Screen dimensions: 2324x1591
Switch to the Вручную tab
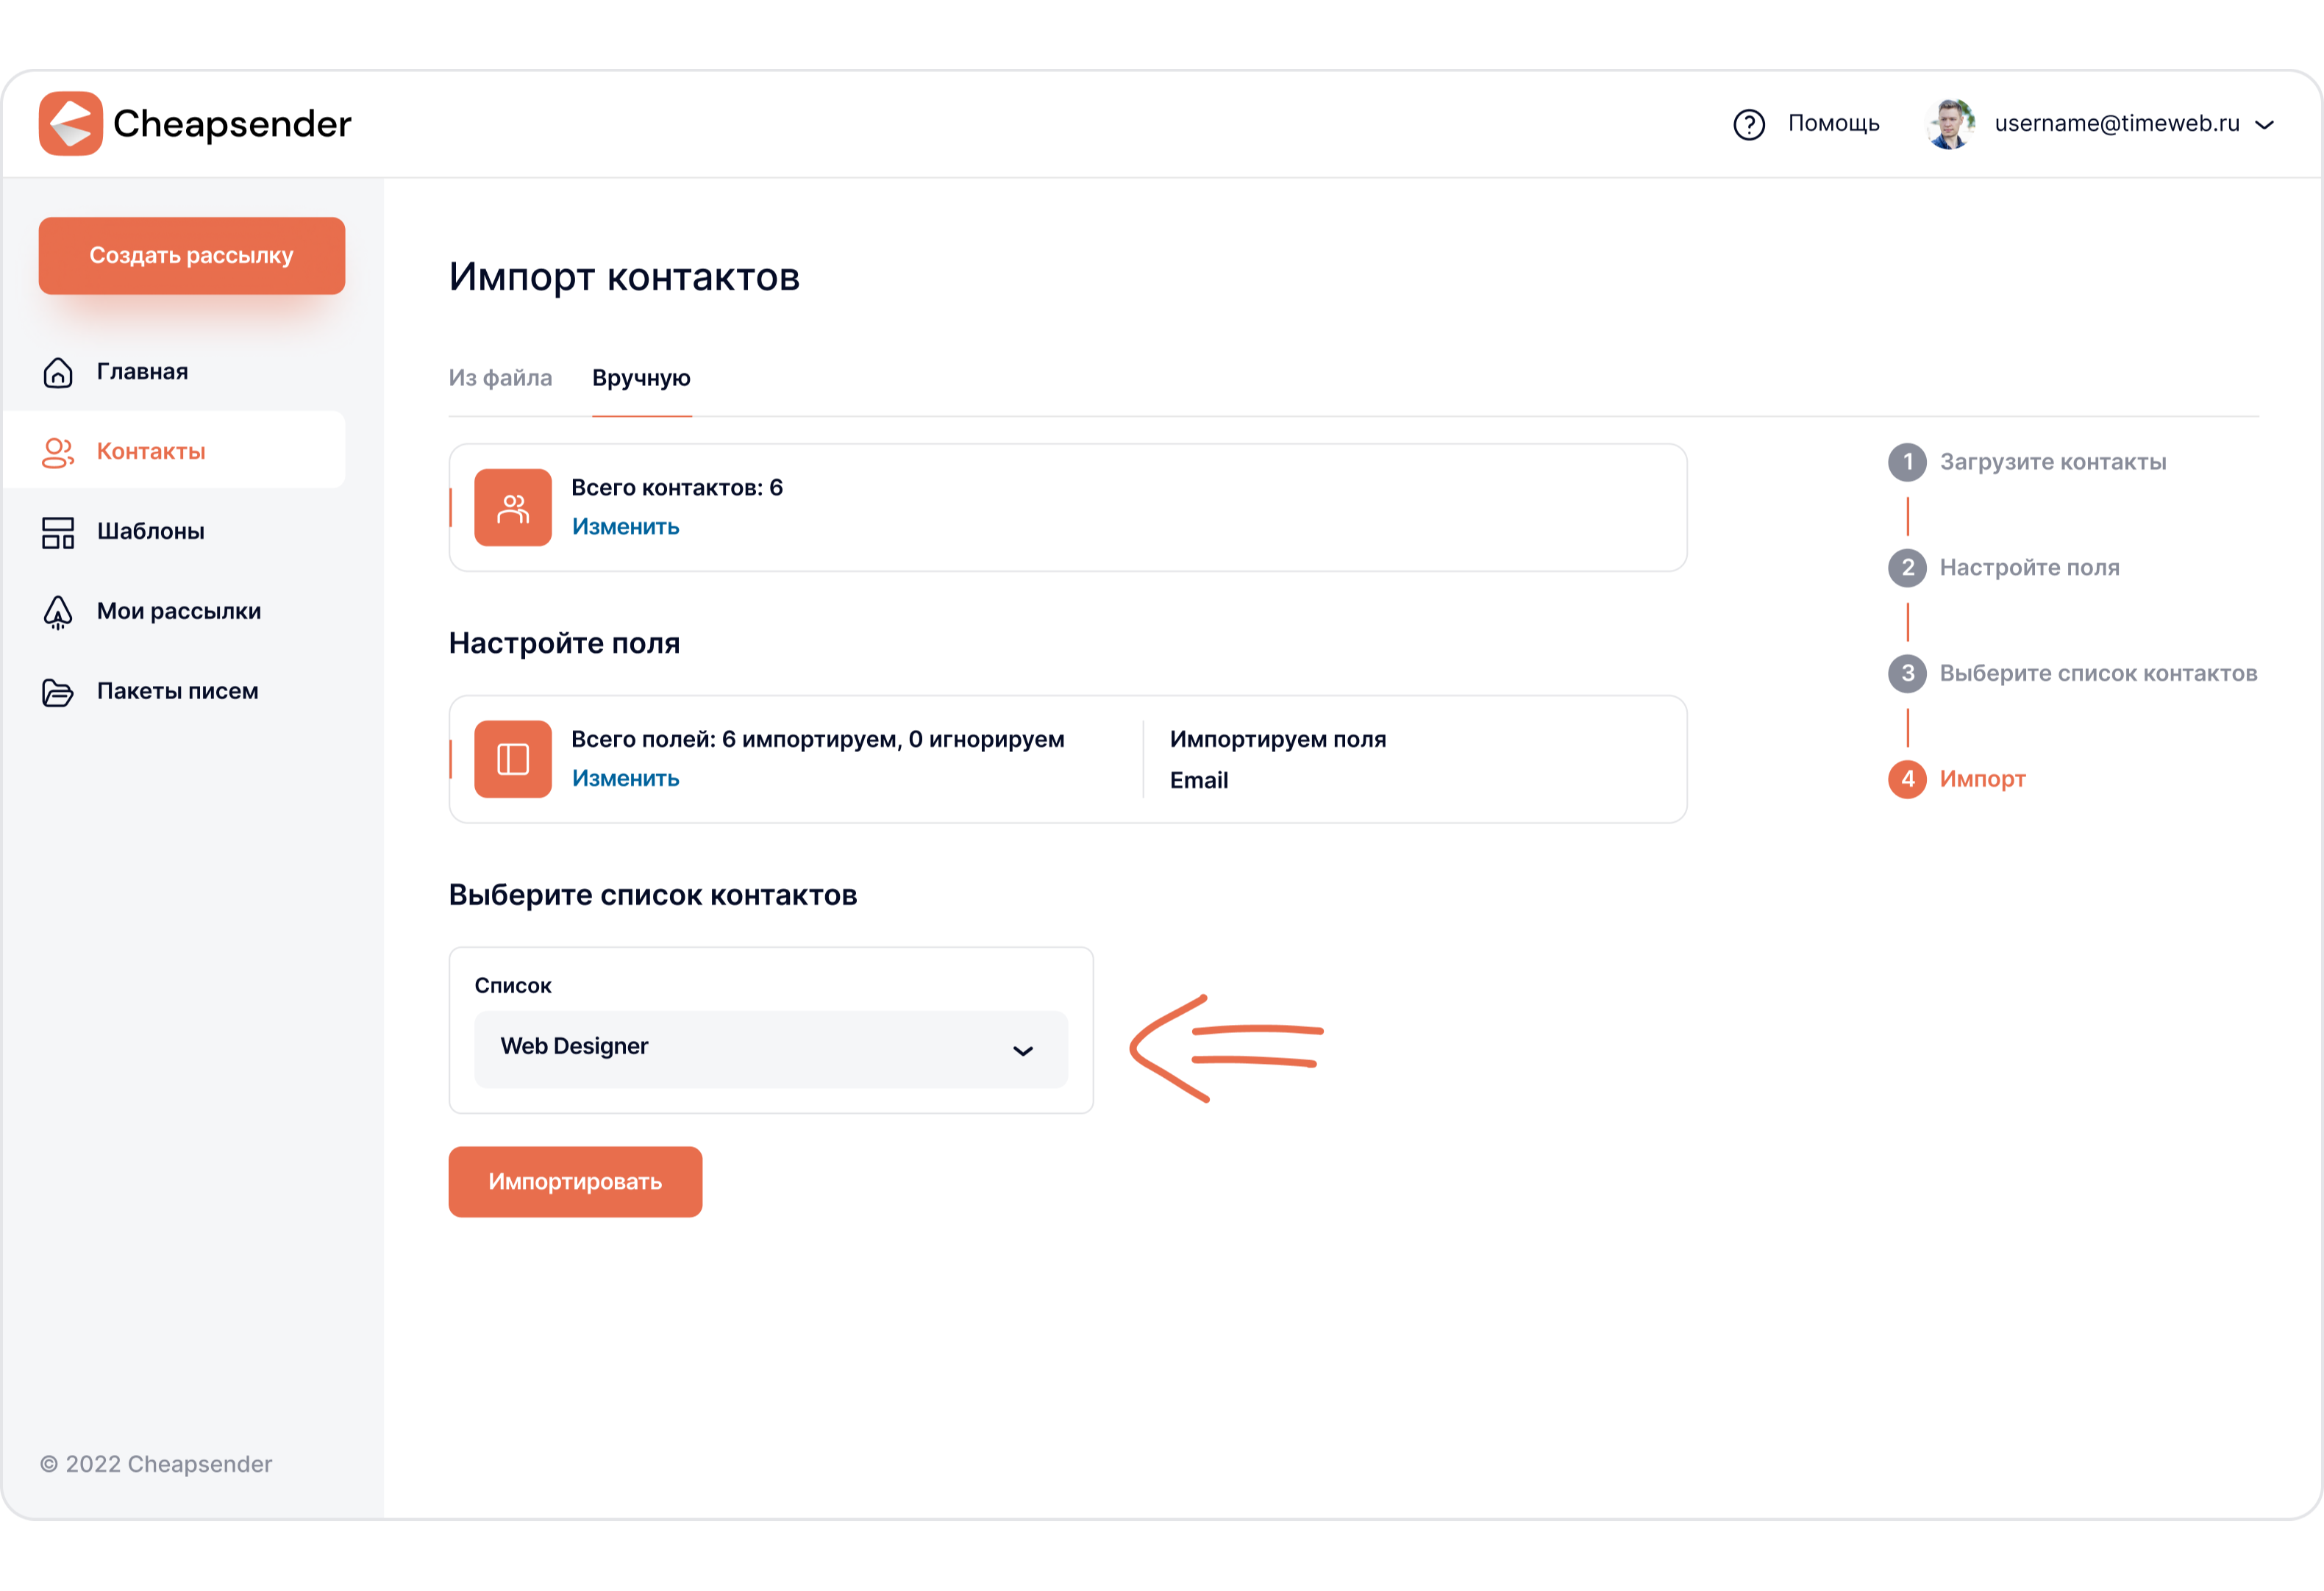(641, 378)
